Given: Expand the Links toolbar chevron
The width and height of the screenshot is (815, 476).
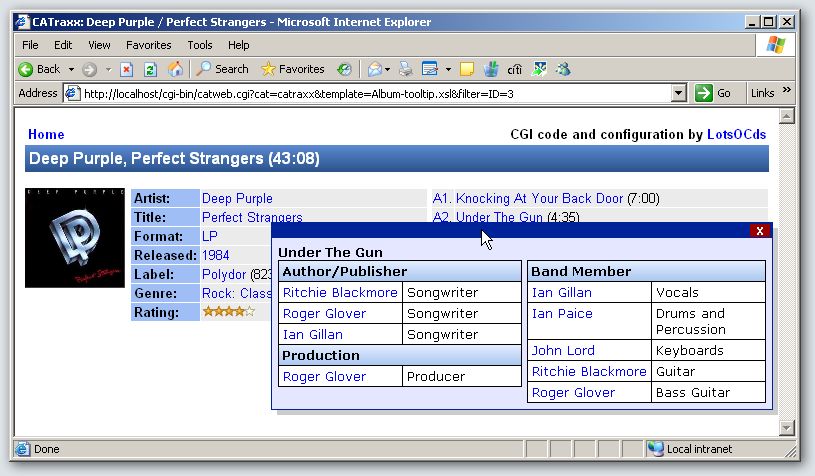Looking at the screenshot, I should tap(787, 92).
